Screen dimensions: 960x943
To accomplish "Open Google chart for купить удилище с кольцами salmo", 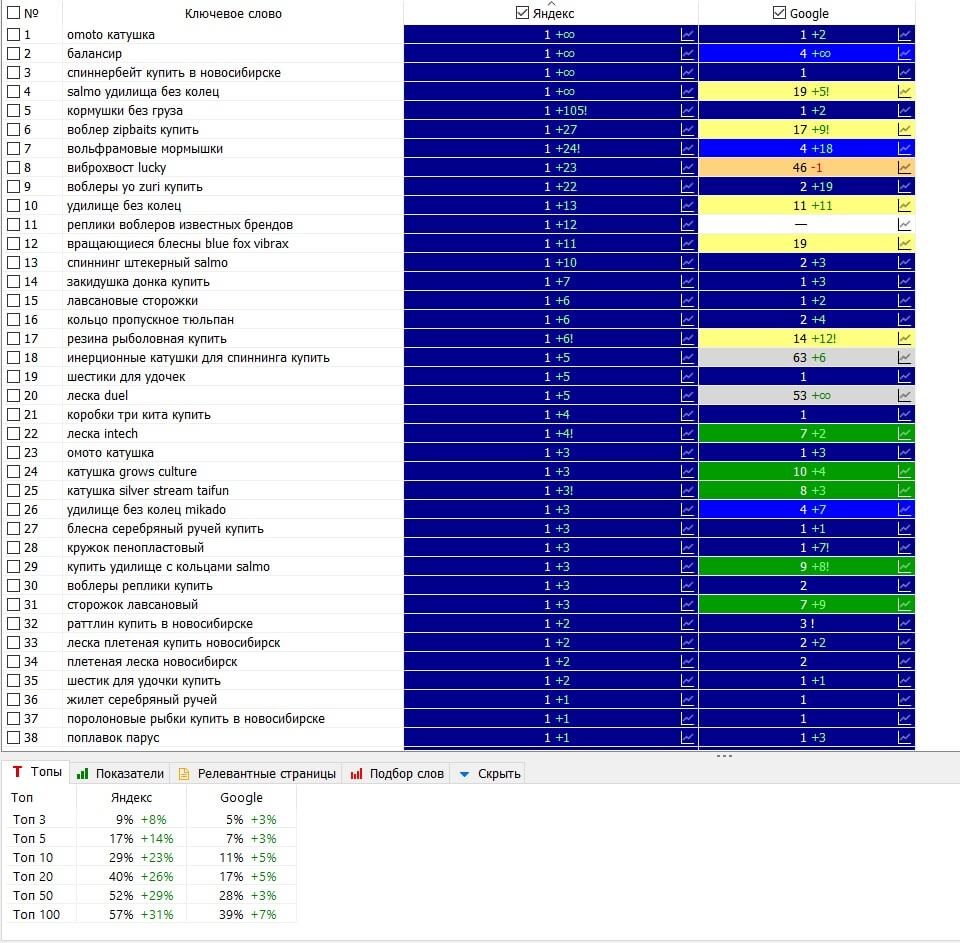I will pos(905,566).
